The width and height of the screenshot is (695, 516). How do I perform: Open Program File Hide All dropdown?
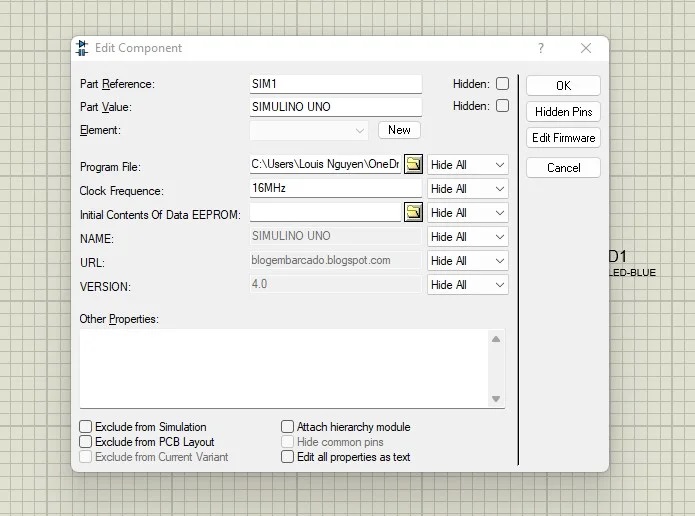[x=468, y=165]
